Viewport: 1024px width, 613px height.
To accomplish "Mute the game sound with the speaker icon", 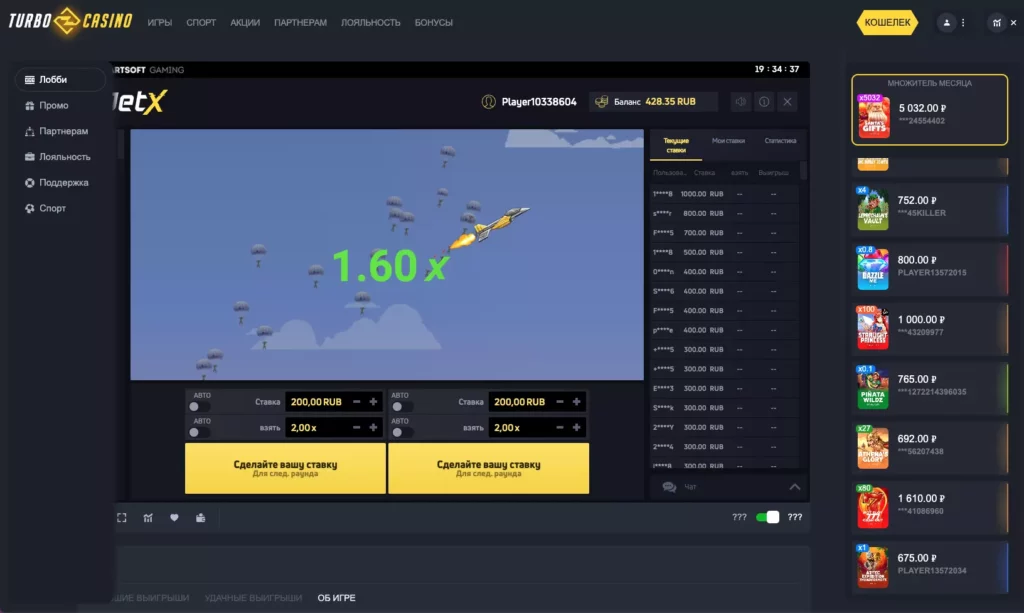I will (740, 102).
